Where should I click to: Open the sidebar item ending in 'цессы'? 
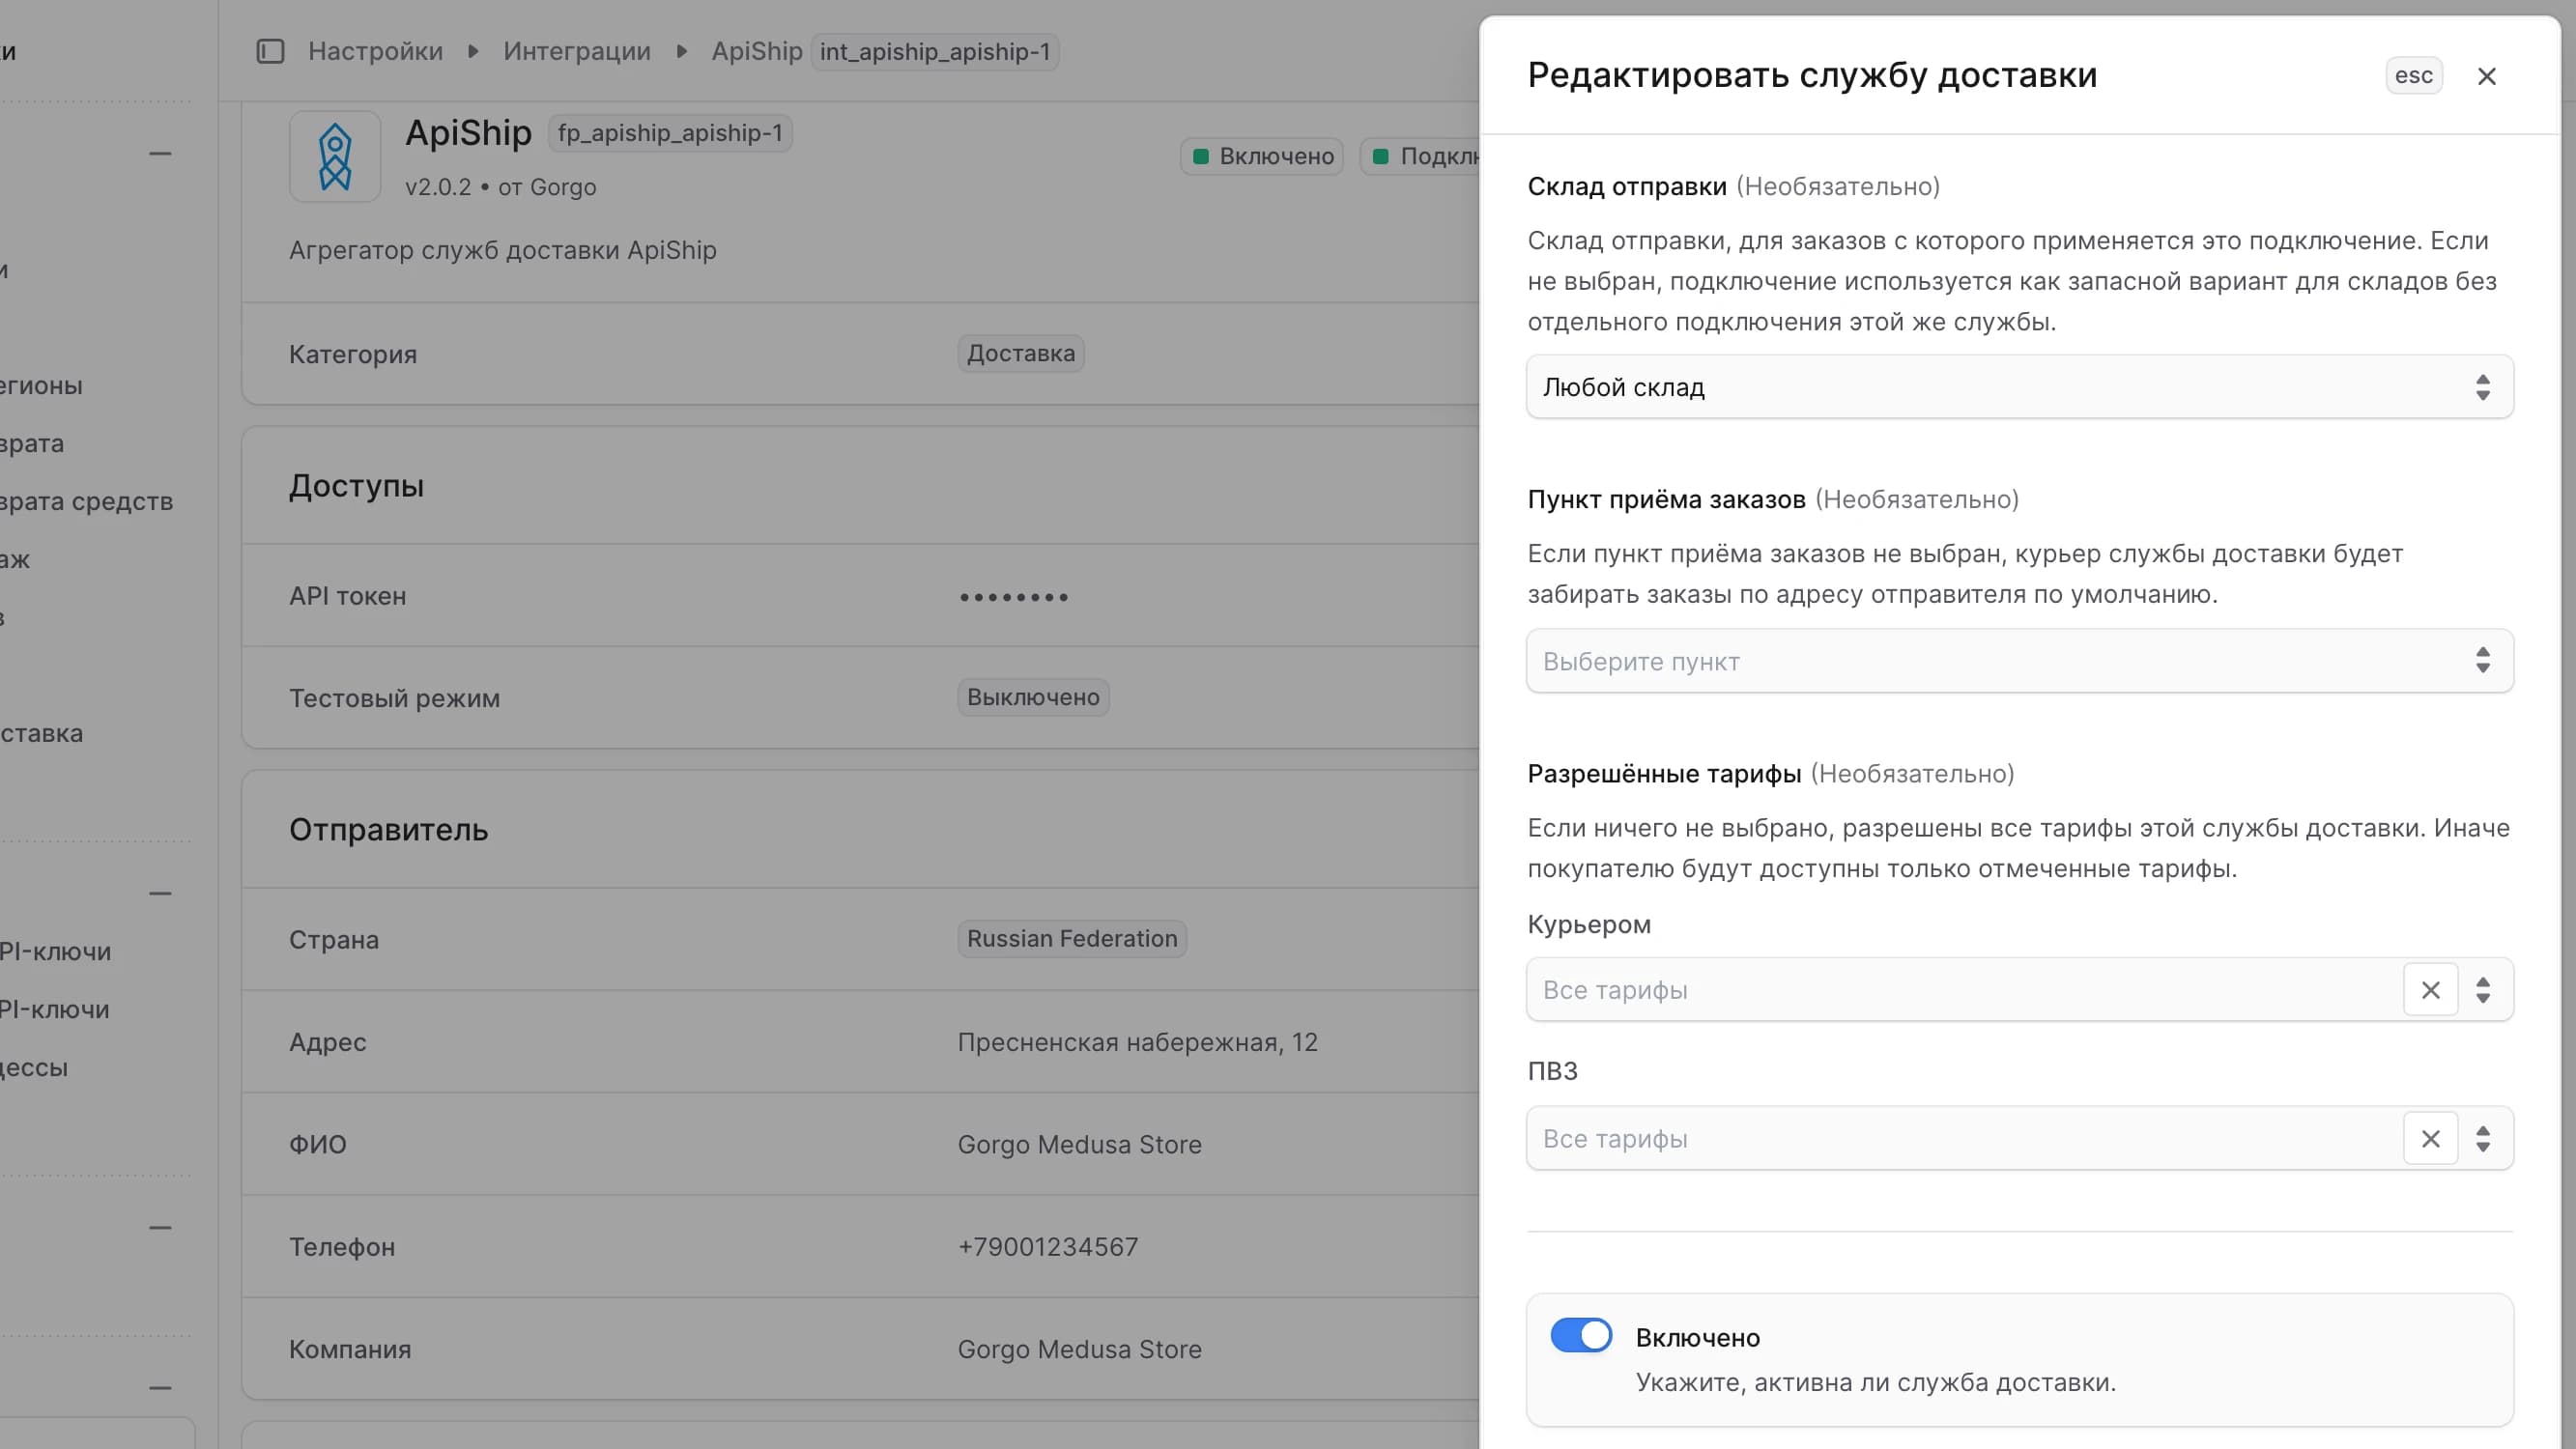pyautogui.click(x=35, y=1067)
